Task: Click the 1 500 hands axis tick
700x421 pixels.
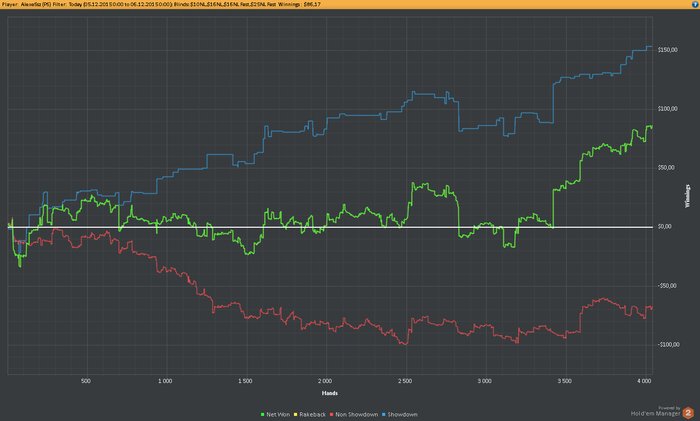Action: [245, 381]
